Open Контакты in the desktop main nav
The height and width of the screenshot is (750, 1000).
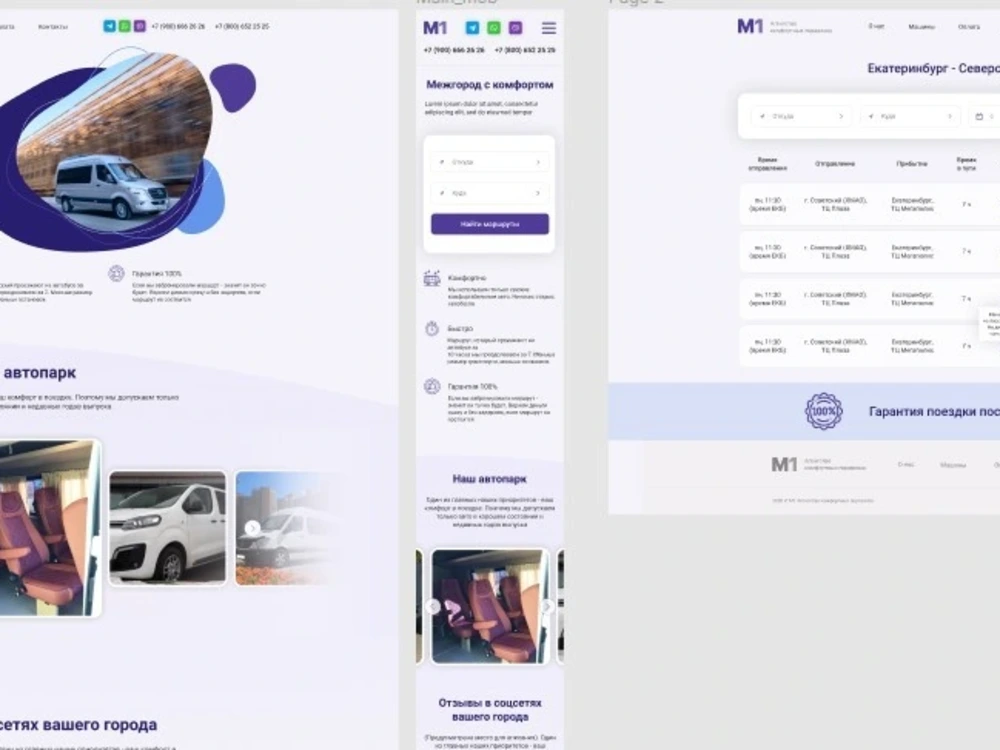53,27
